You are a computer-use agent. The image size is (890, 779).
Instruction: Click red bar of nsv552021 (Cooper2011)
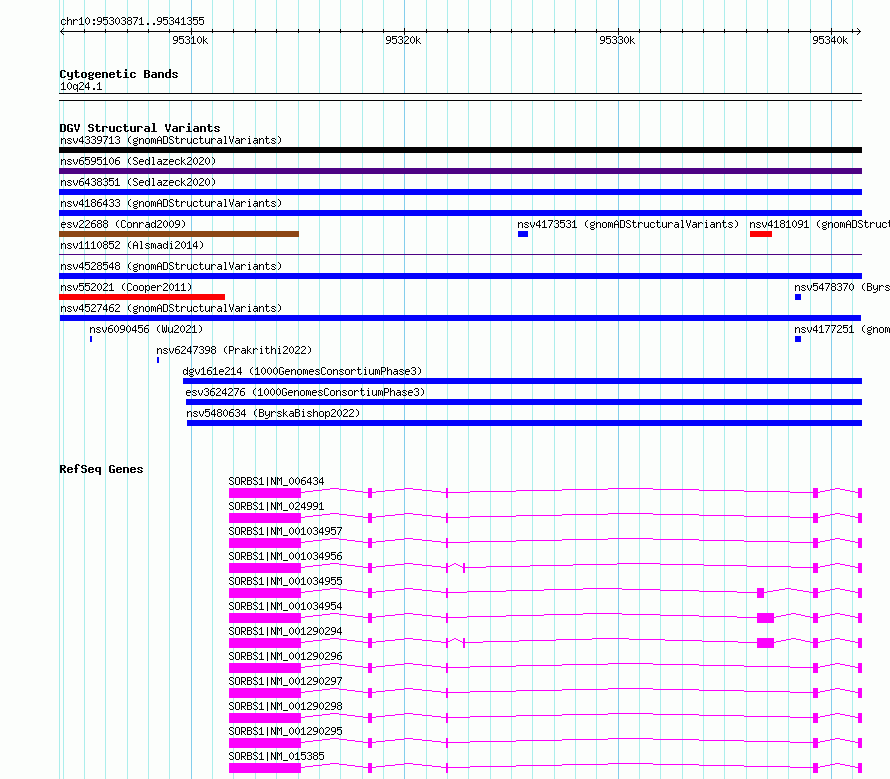[x=142, y=297]
